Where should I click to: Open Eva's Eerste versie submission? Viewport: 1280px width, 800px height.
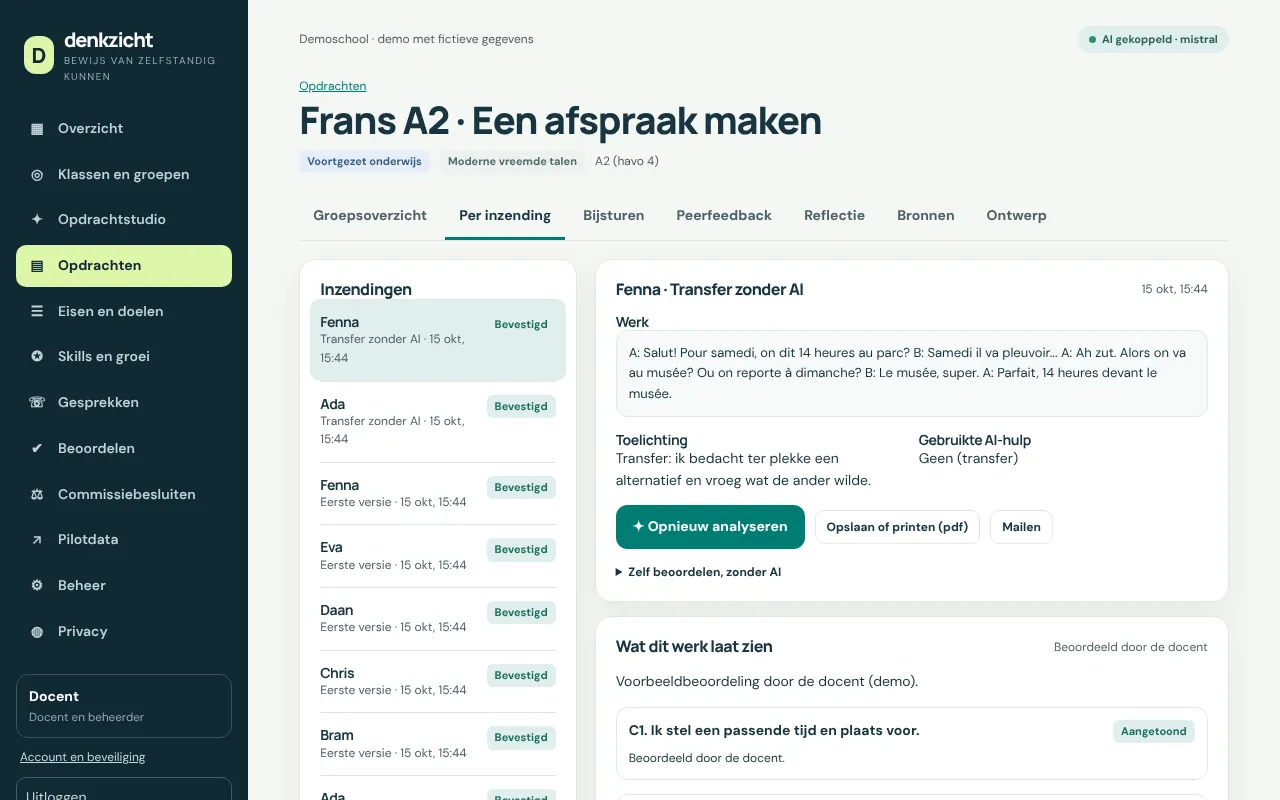pyautogui.click(x=438, y=556)
